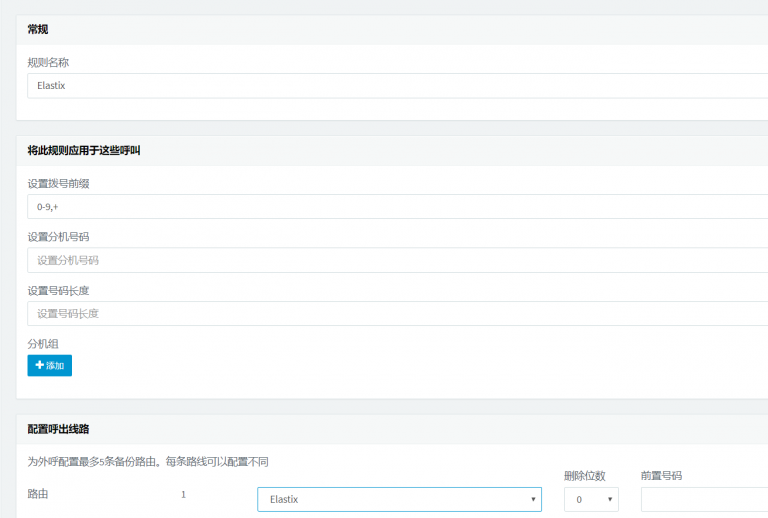Open the Elastix route dropdown
The image size is (768, 518).
click(x=399, y=499)
